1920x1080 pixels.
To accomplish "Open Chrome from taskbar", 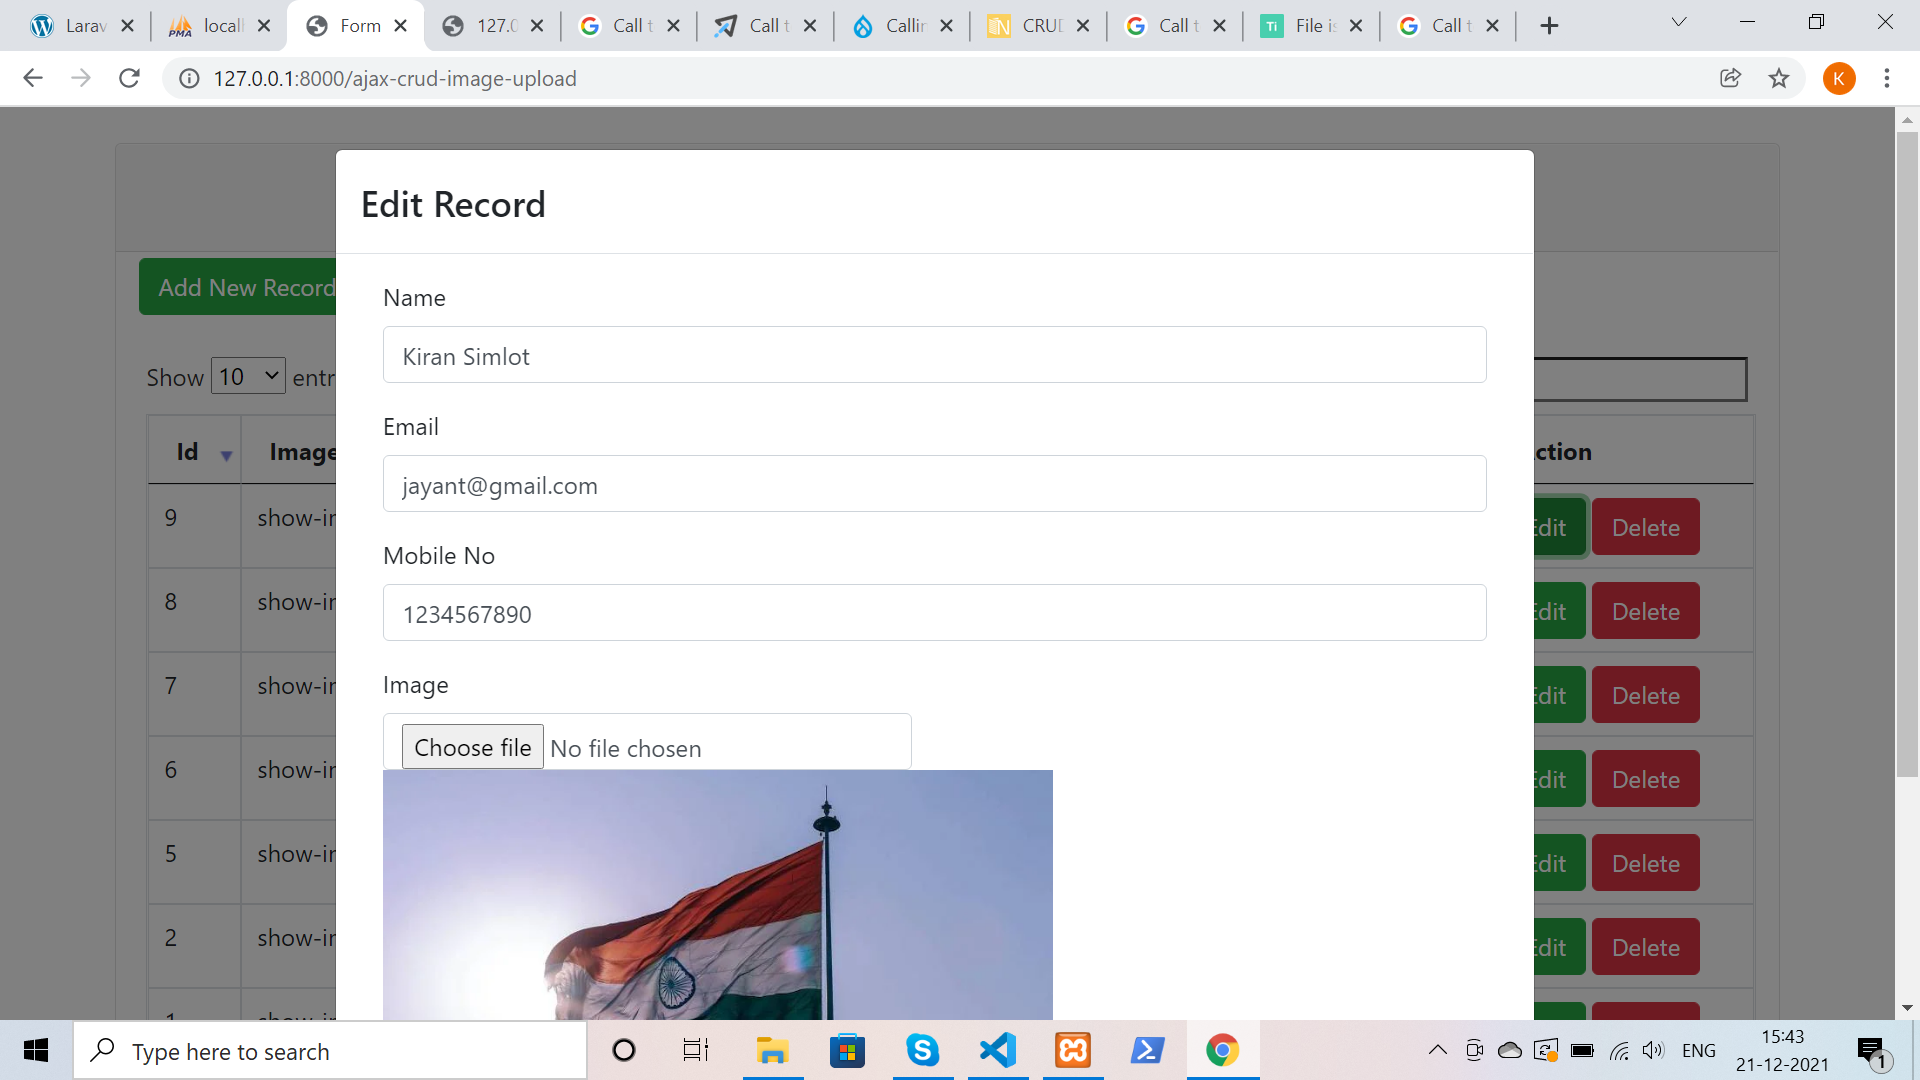I will [x=1222, y=1050].
